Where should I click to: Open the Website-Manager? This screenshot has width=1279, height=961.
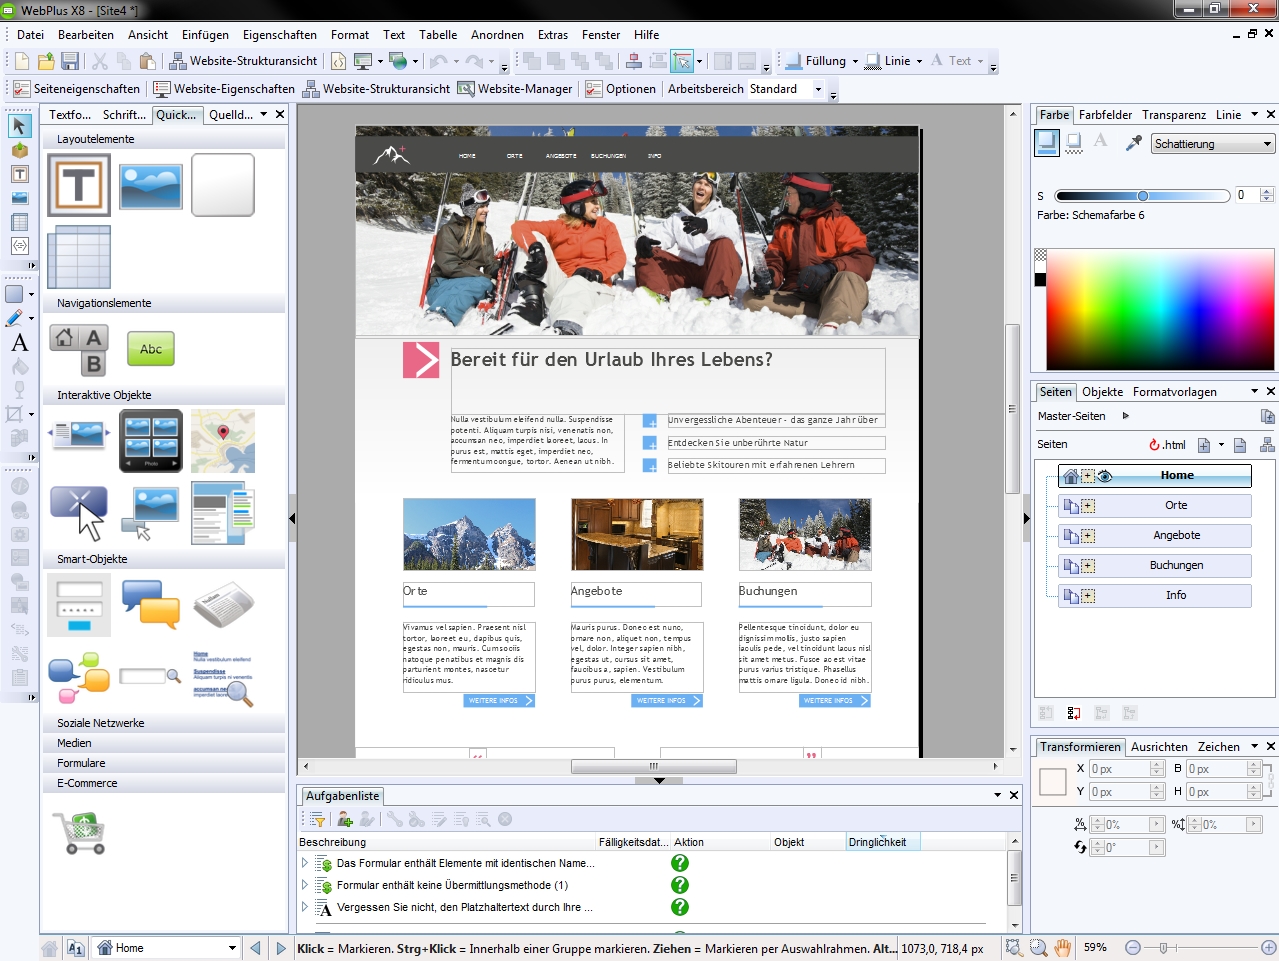click(517, 88)
